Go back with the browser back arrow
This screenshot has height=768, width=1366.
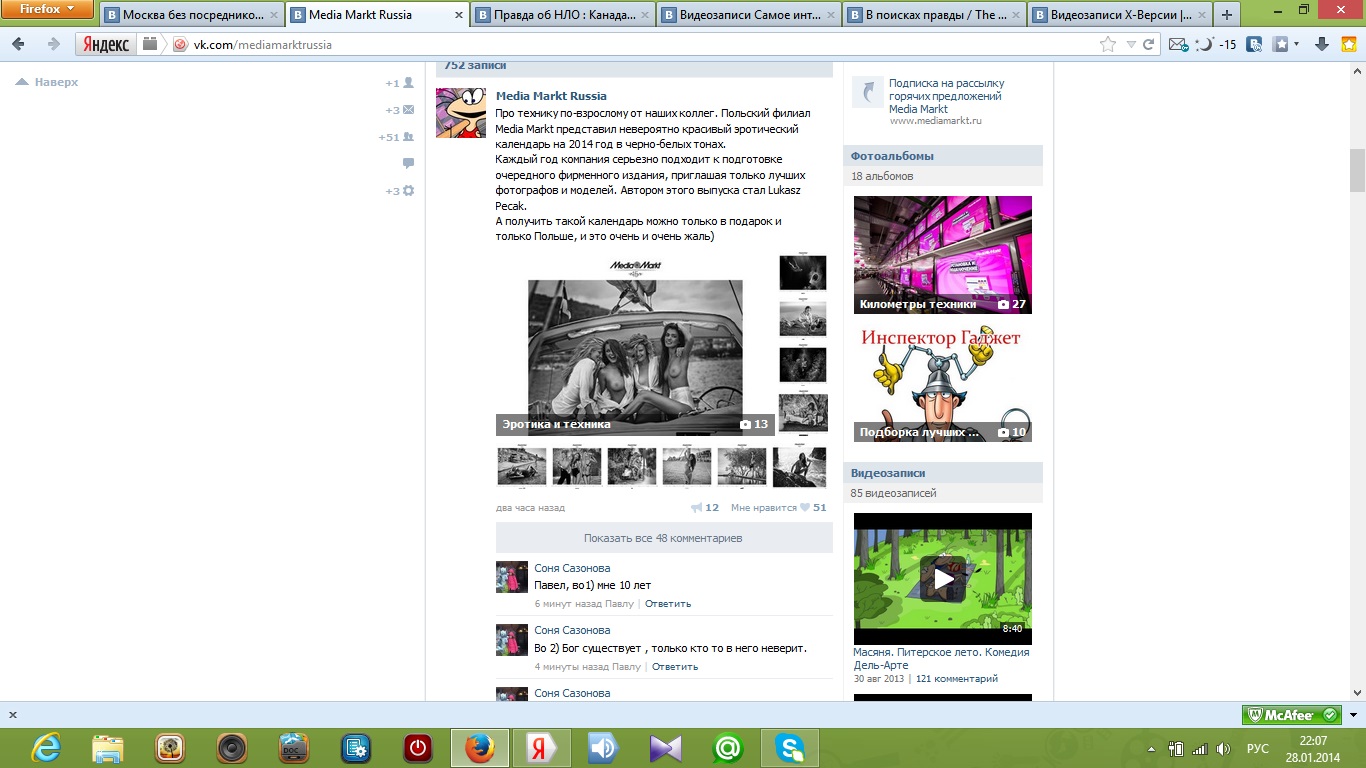(x=19, y=44)
